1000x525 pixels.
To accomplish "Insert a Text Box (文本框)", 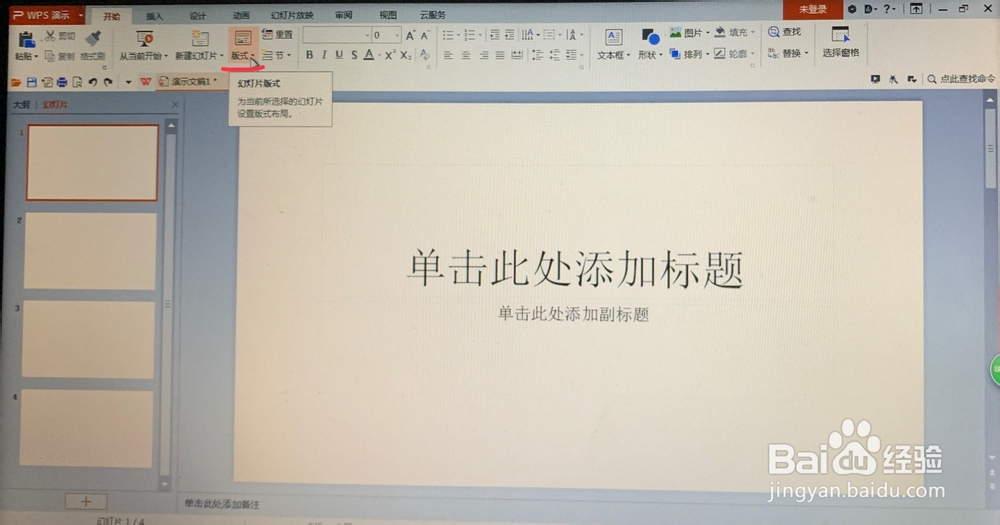I will [x=614, y=45].
